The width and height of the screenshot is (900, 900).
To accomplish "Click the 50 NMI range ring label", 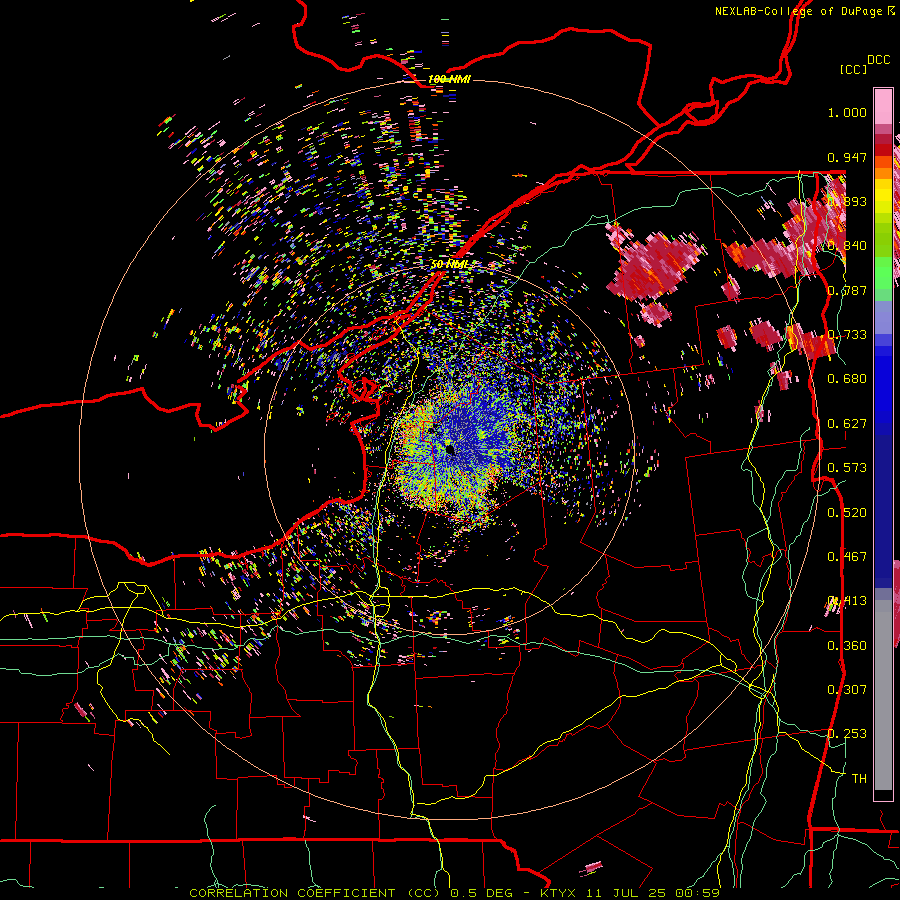I will (x=450, y=265).
